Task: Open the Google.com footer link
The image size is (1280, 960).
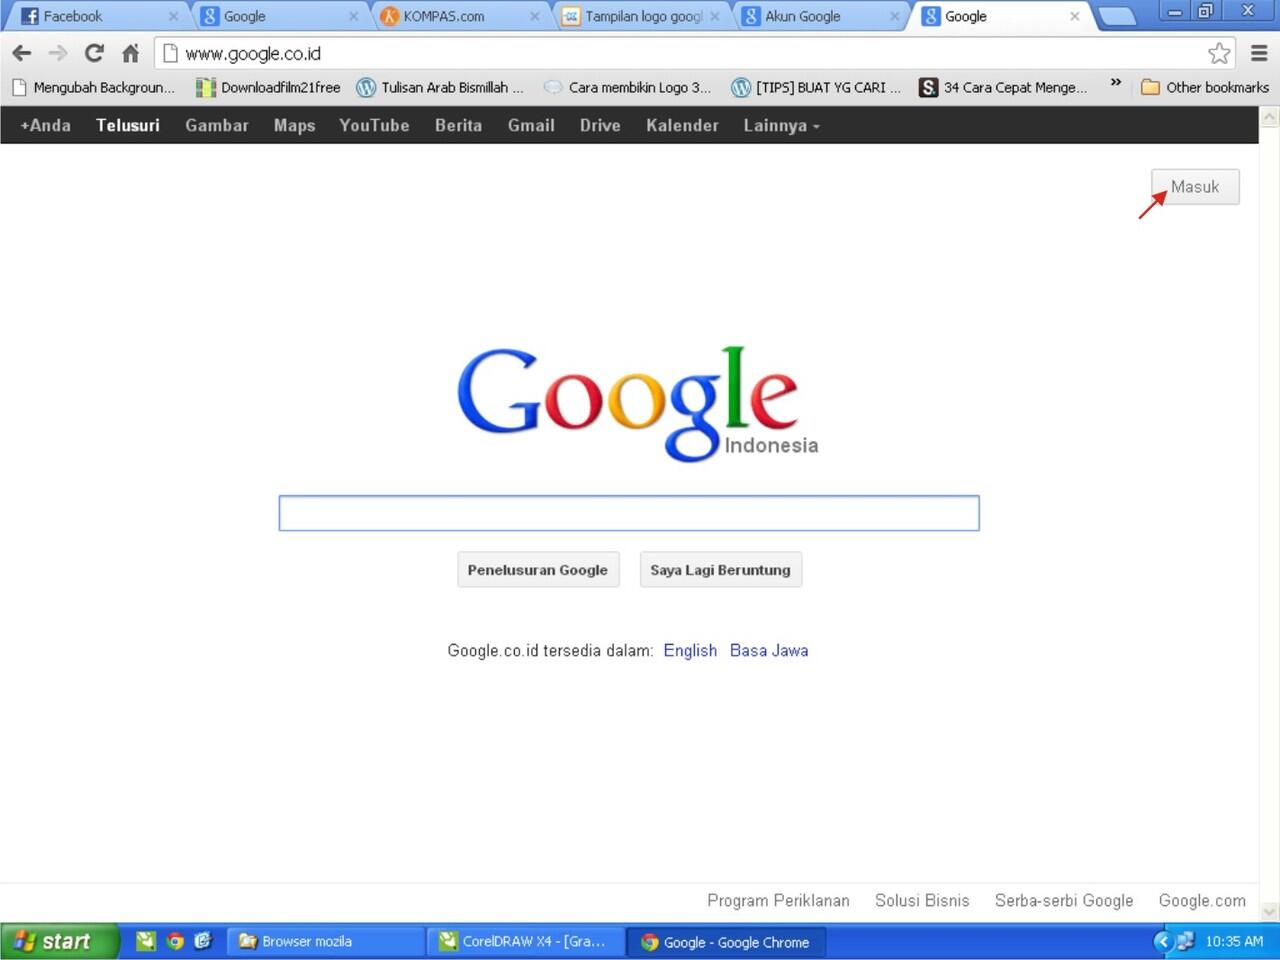Action: (1202, 900)
